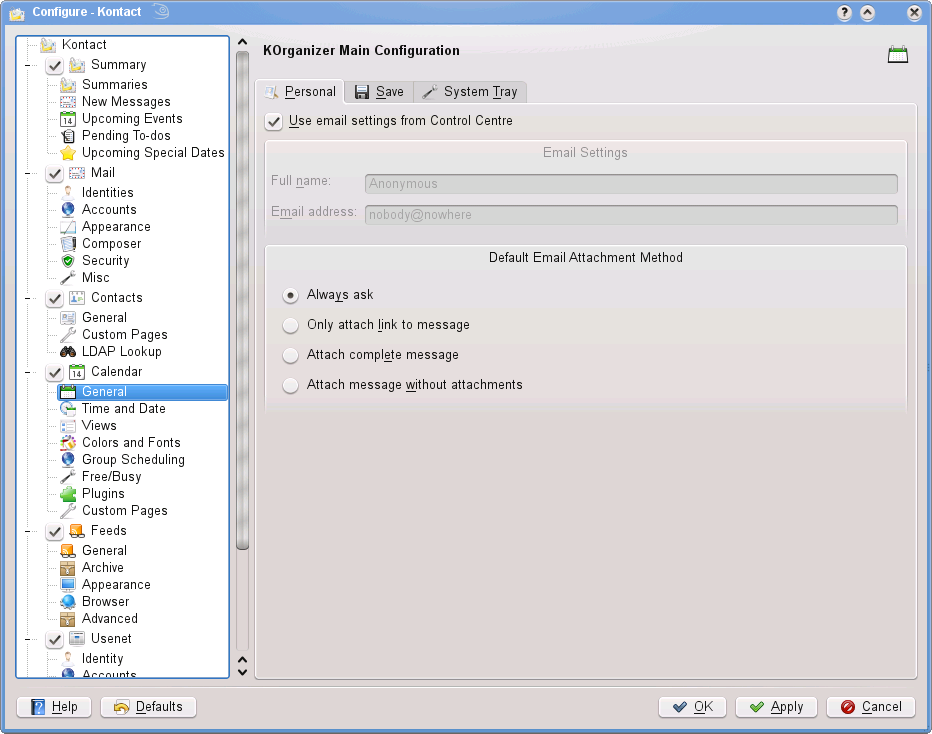Click the Time and Date clock icon
Image resolution: width=932 pixels, height=734 pixels.
(68, 408)
